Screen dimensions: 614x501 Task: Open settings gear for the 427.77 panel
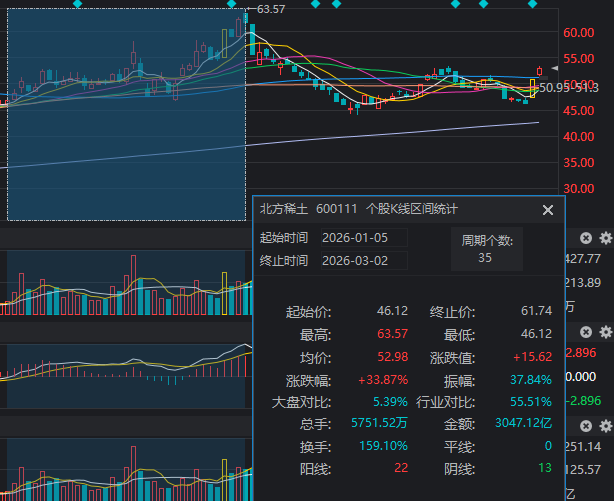click(604, 238)
